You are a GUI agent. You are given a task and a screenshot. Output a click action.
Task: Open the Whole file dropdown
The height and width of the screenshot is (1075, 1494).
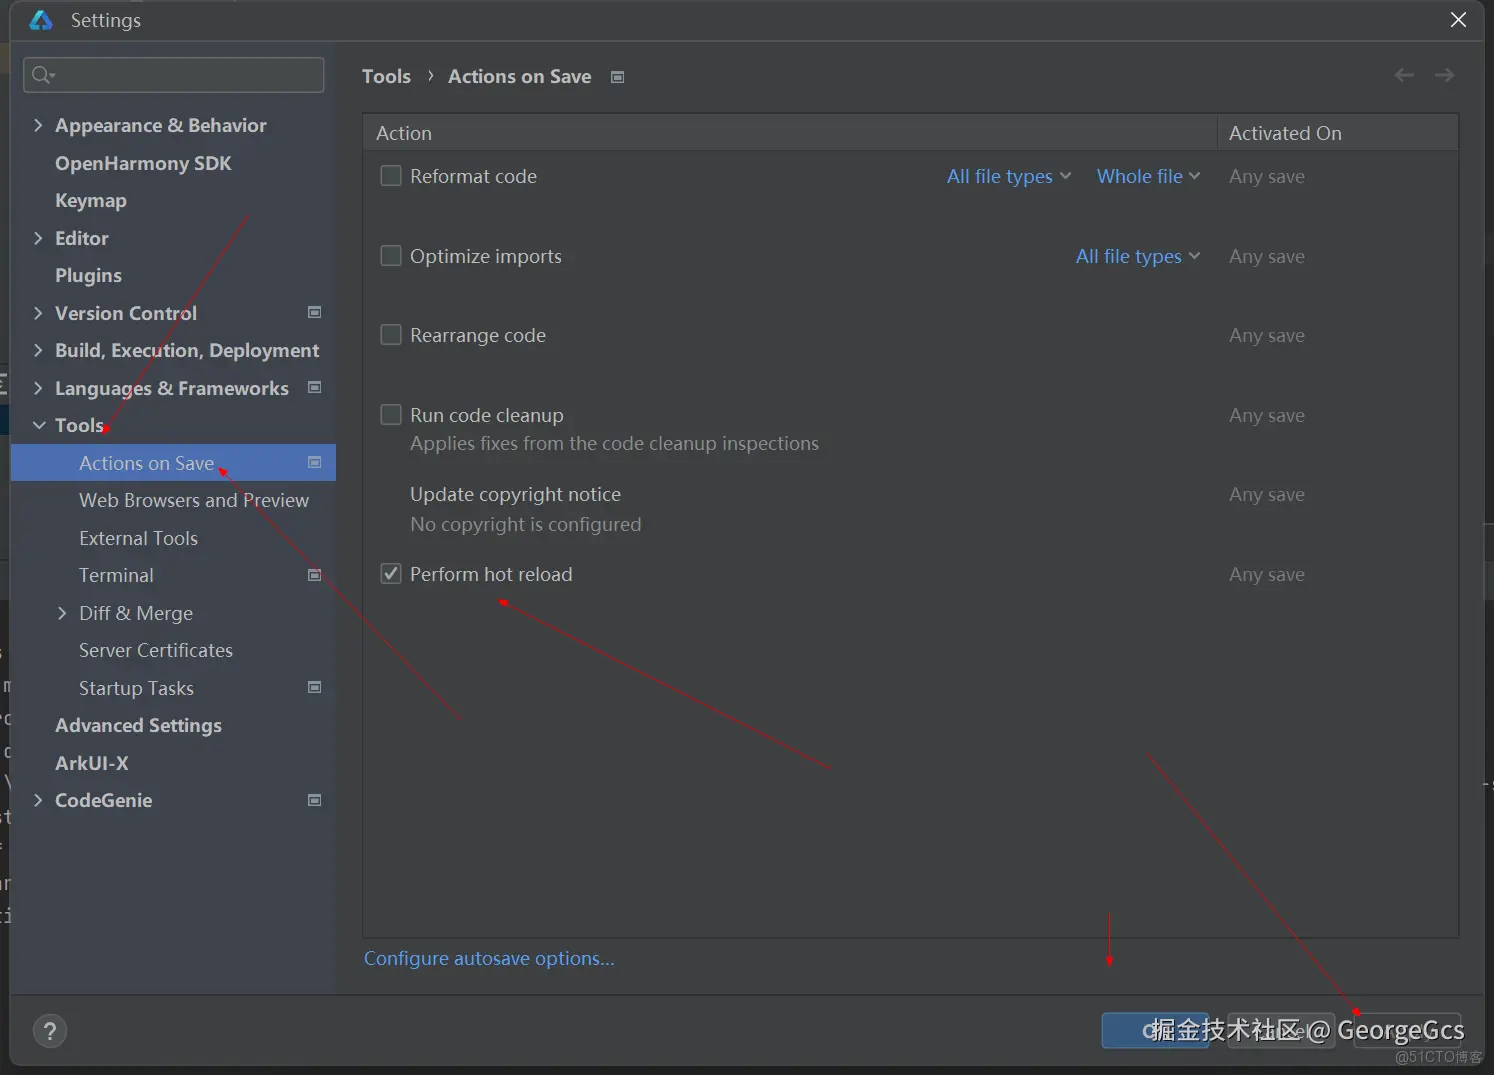(1148, 177)
